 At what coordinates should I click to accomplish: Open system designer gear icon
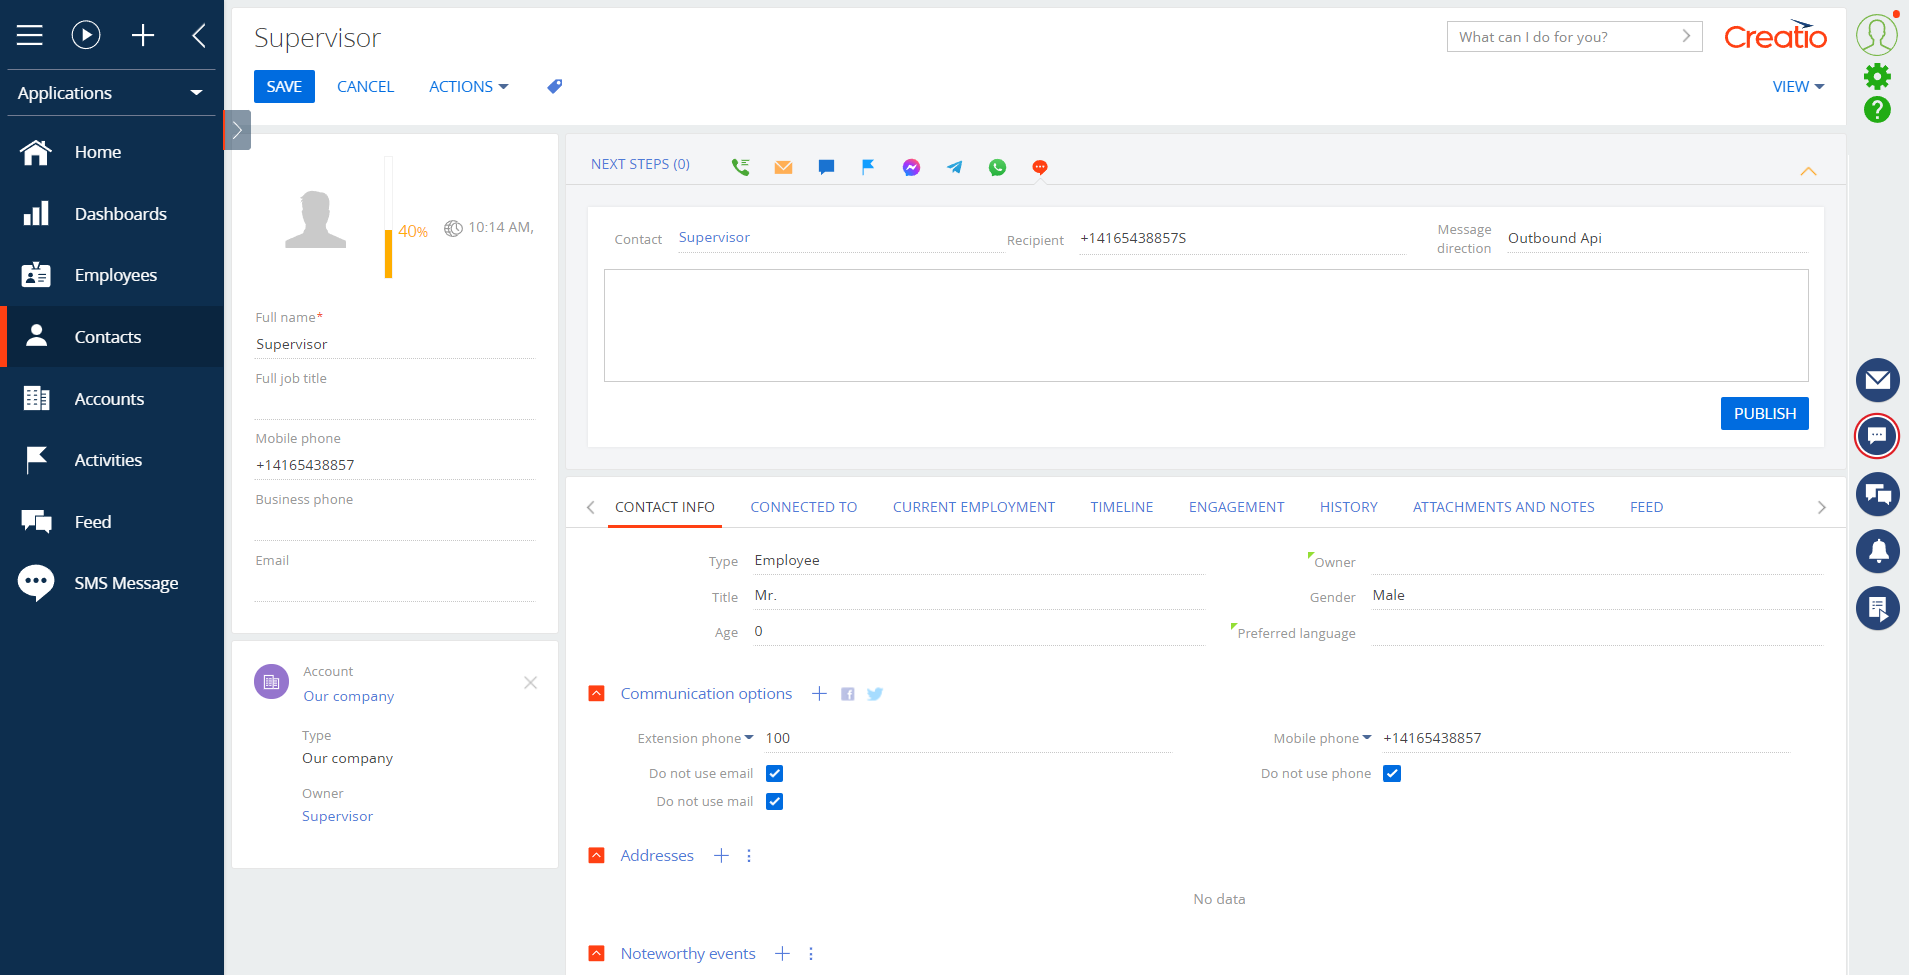[1877, 76]
